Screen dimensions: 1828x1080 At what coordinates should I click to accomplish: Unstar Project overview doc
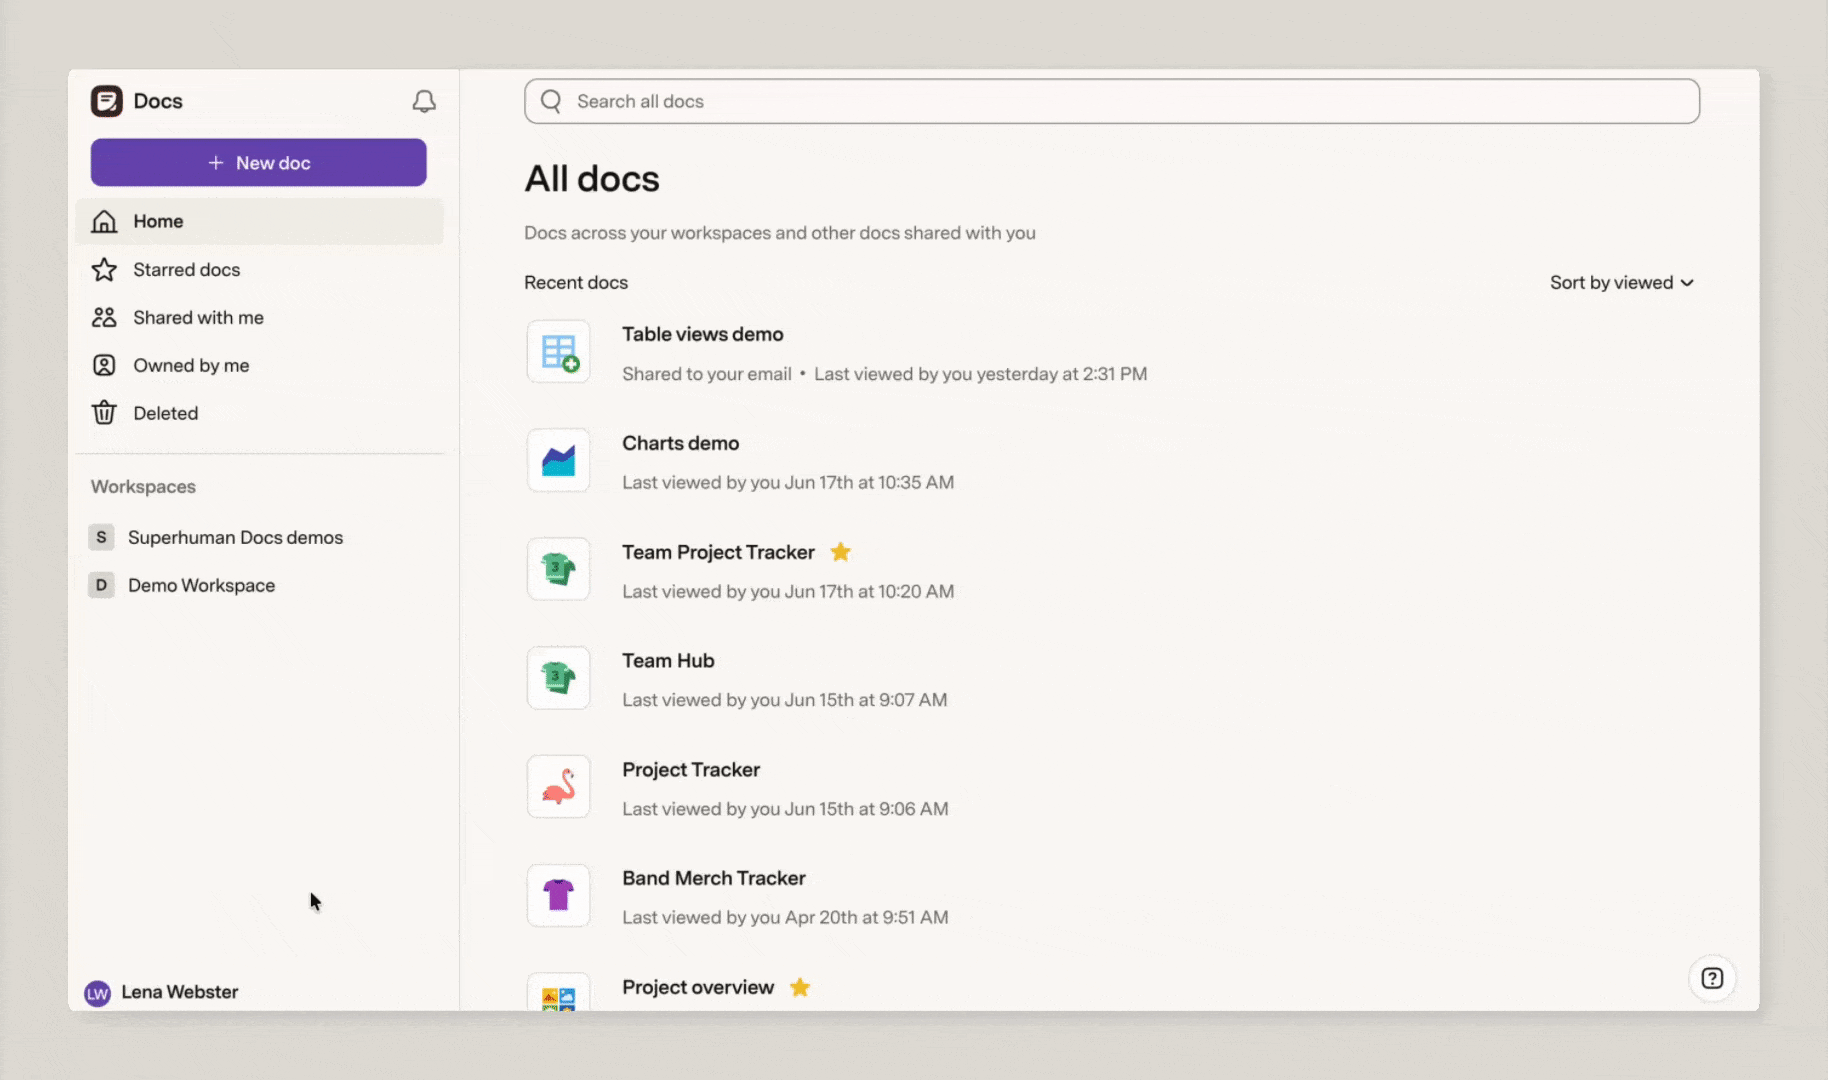(x=800, y=987)
